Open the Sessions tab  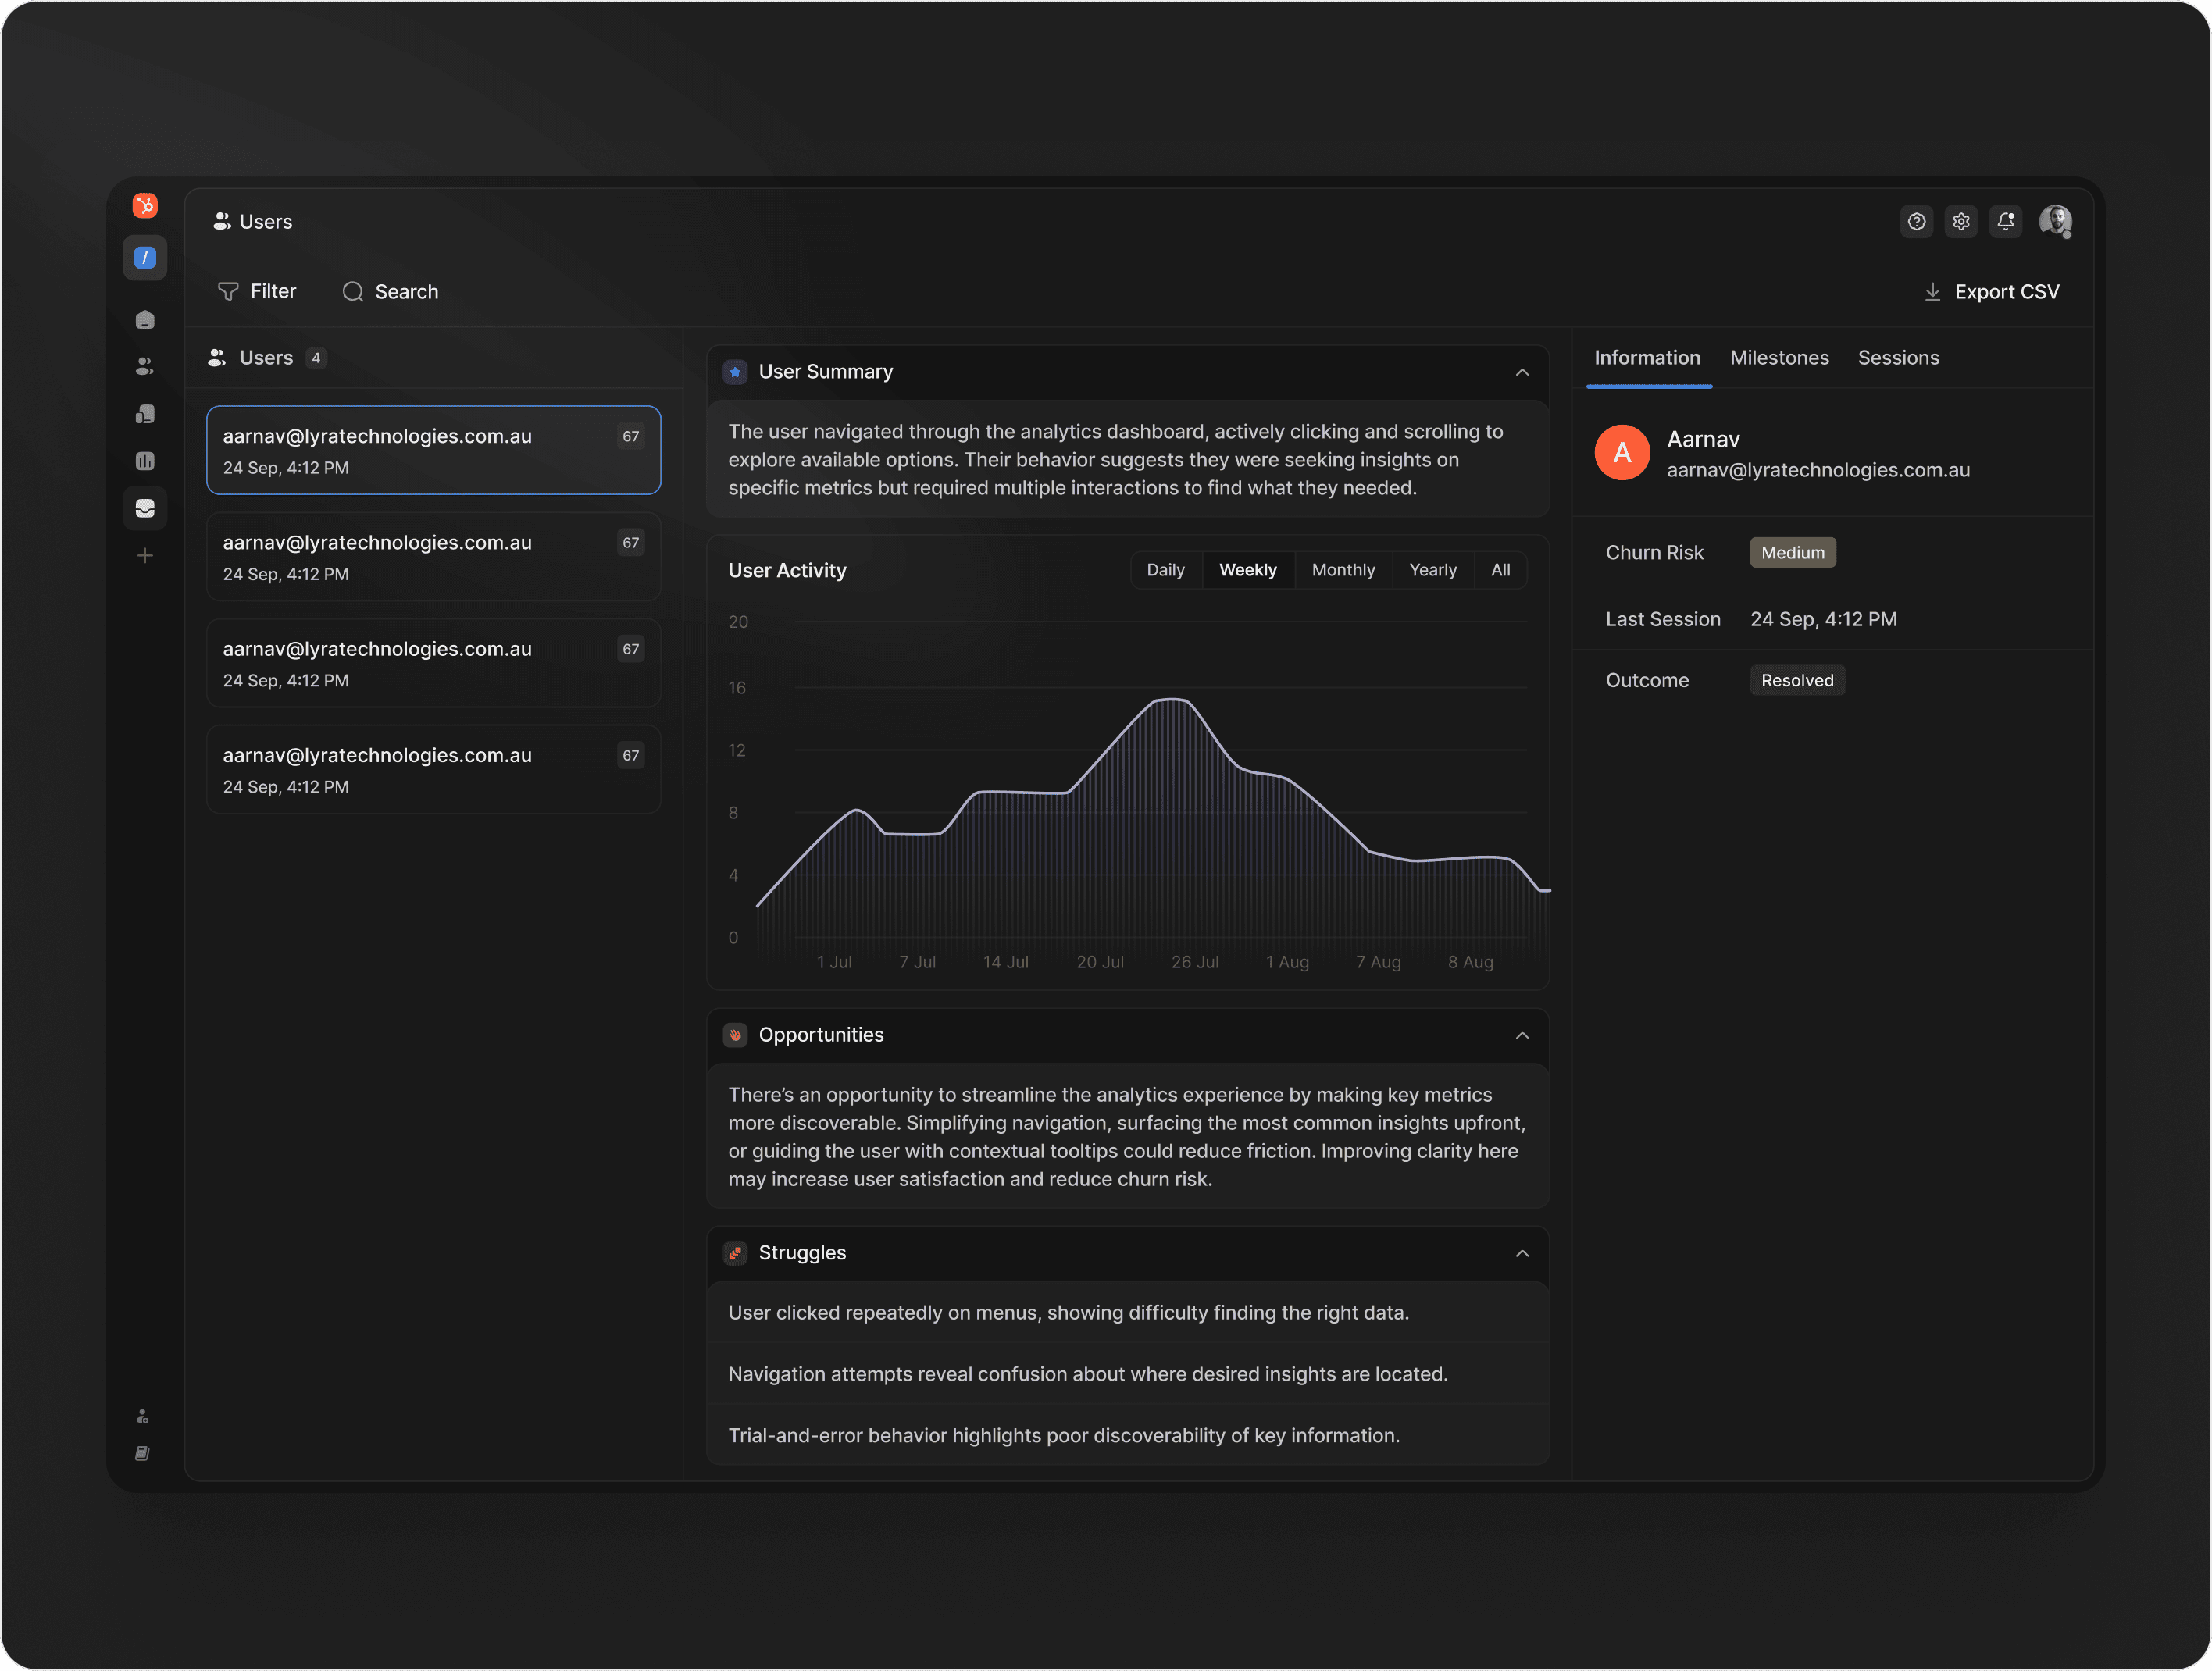pyautogui.click(x=1897, y=358)
